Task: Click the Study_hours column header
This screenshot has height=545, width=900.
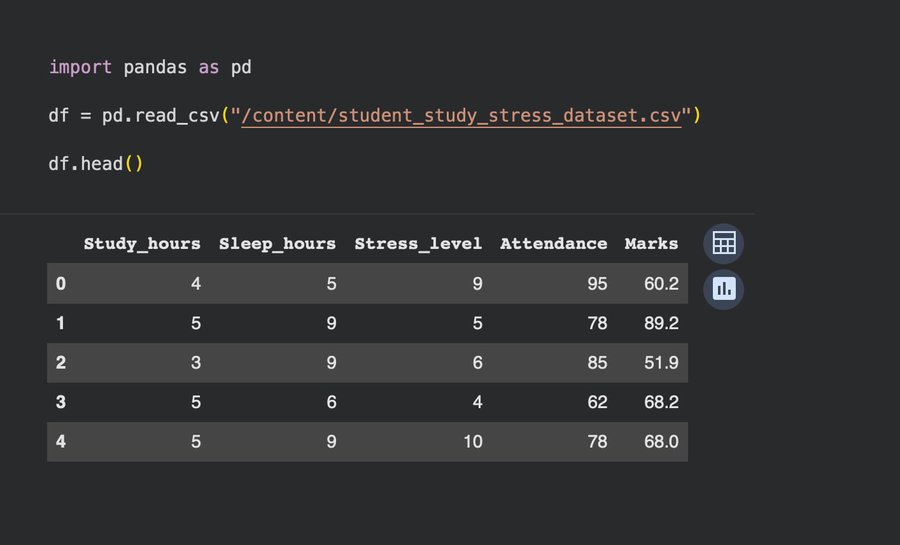Action: [142, 243]
